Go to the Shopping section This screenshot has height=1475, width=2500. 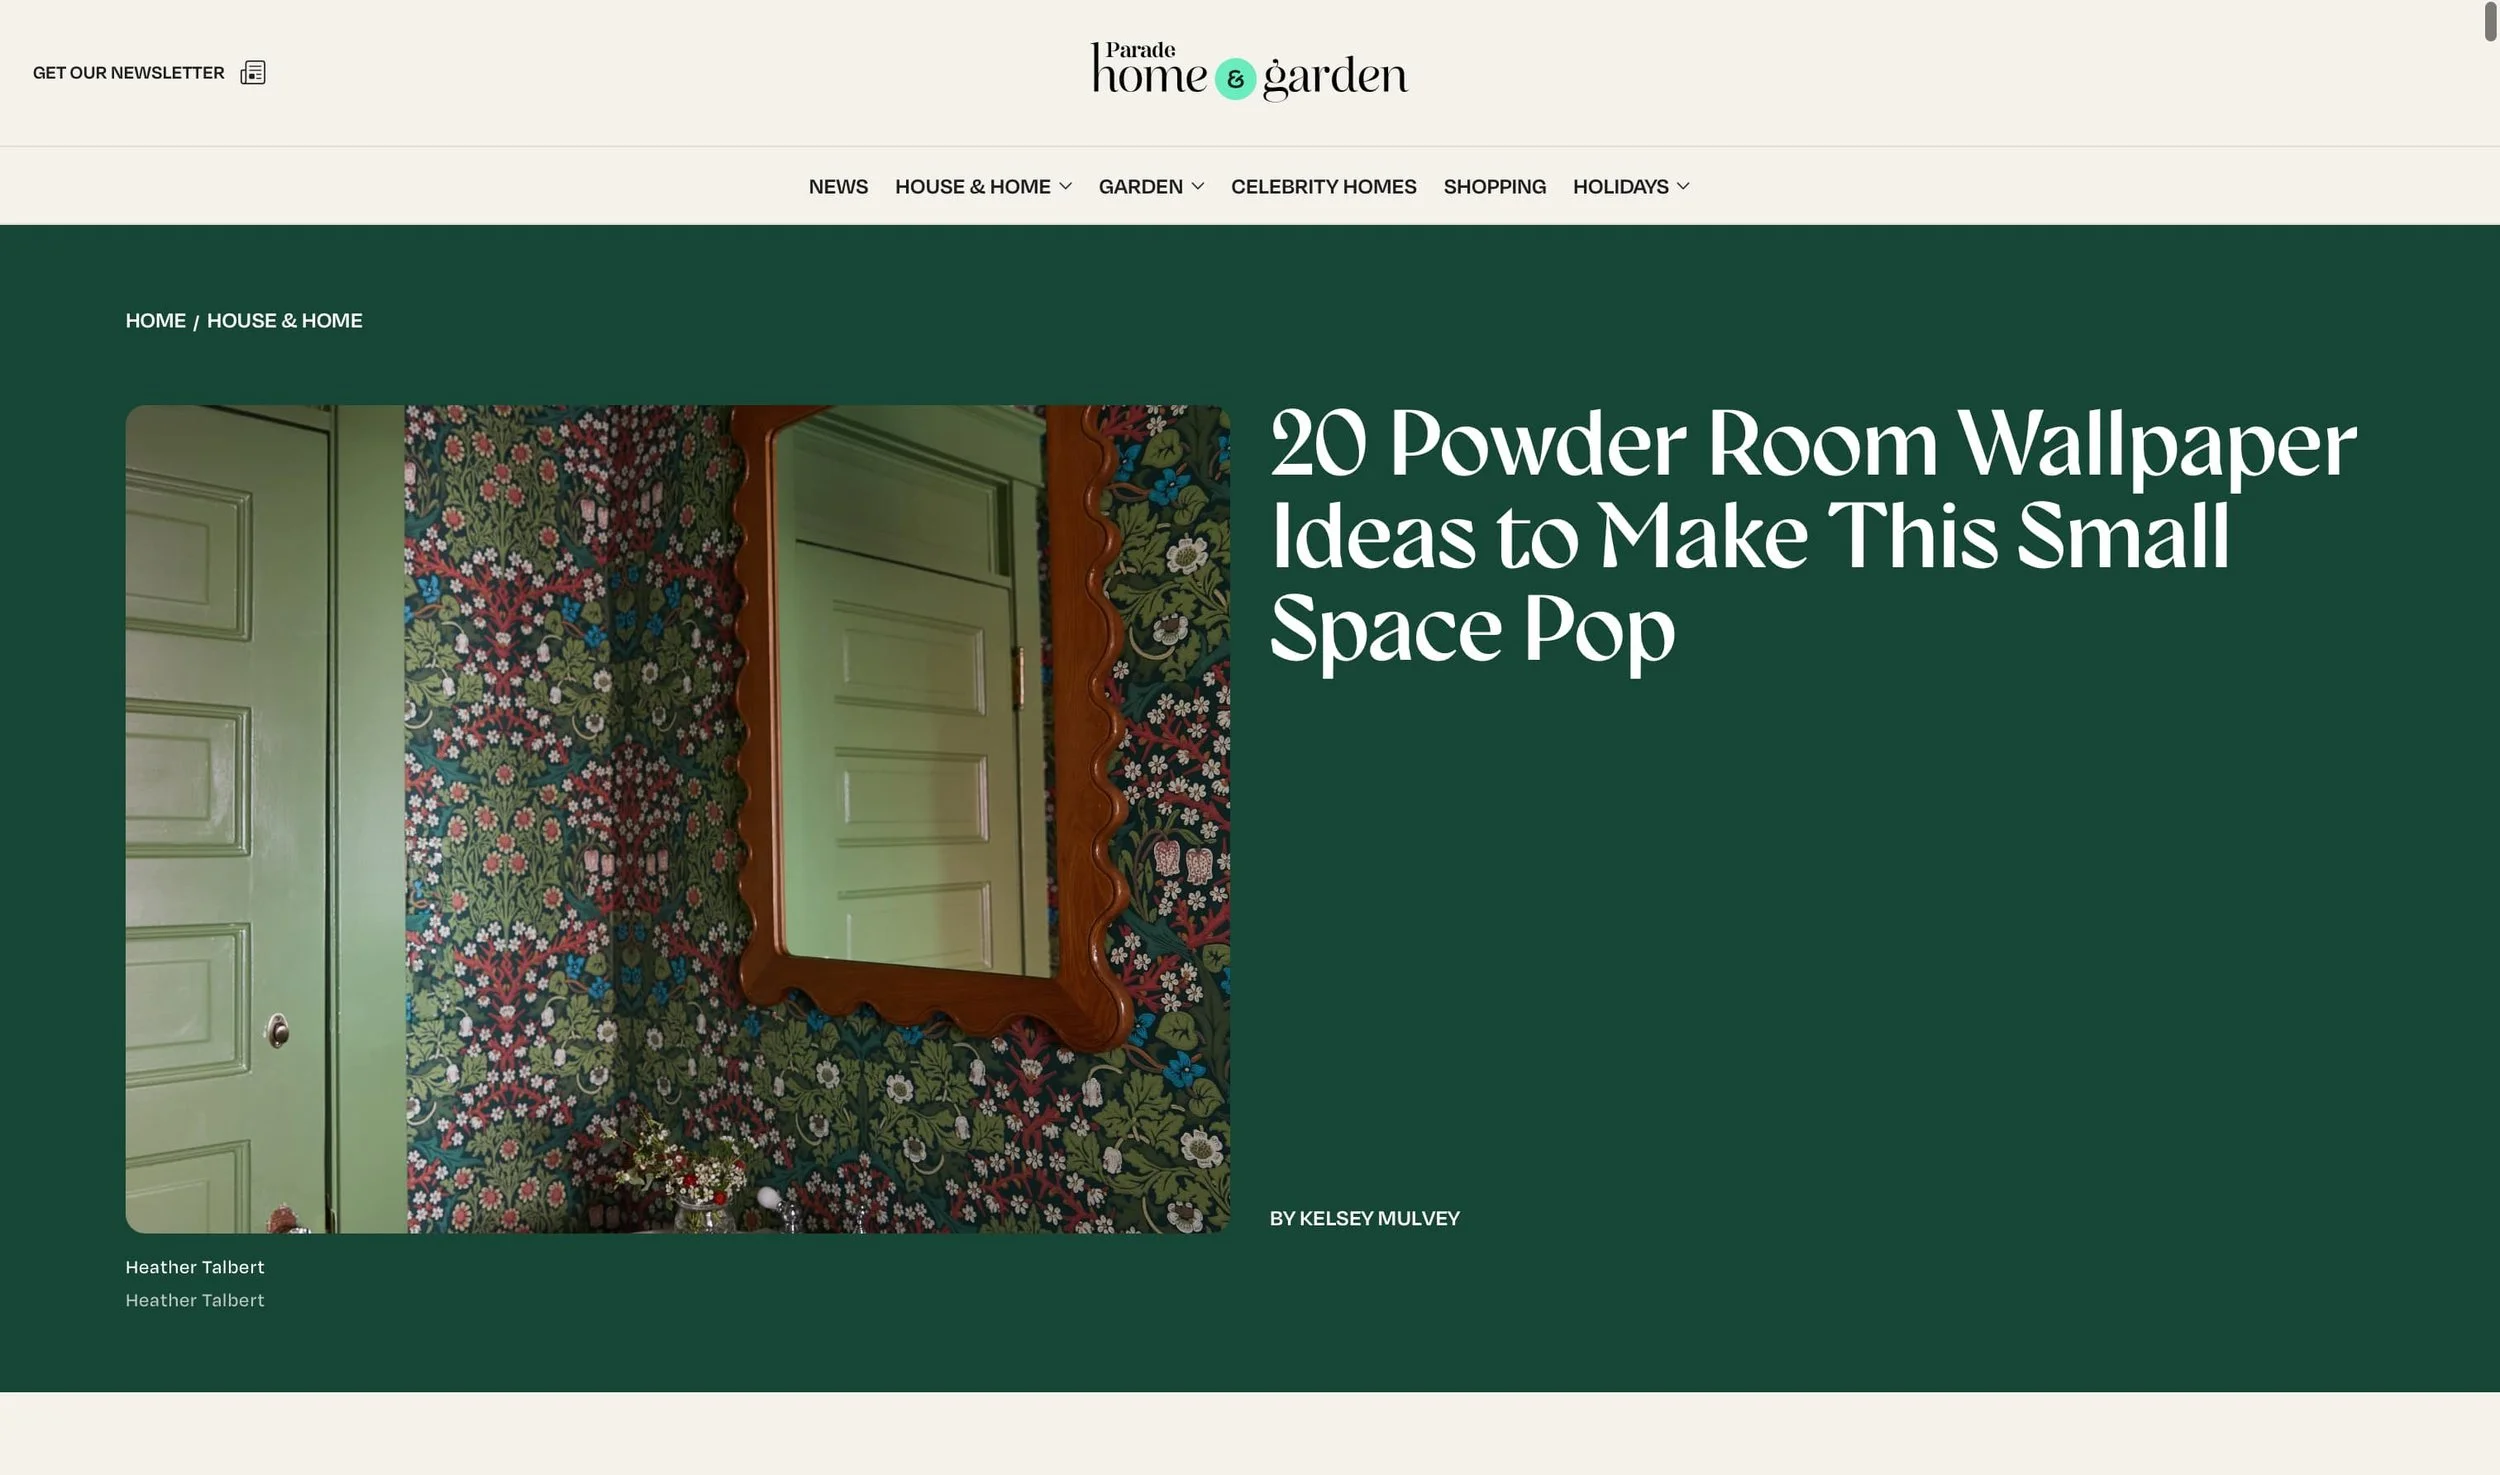tap(1494, 187)
